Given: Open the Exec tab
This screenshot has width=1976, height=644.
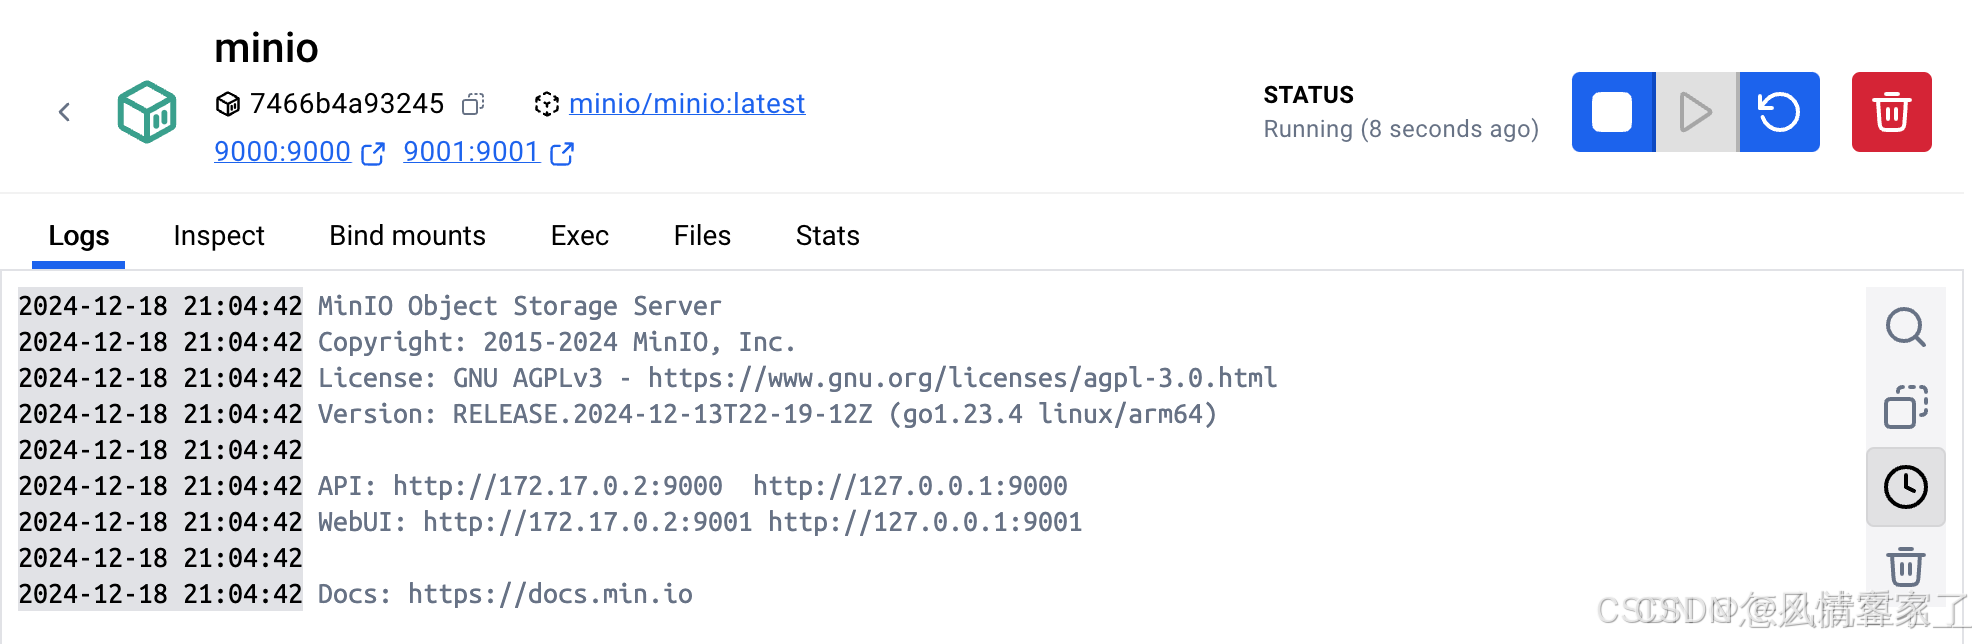Looking at the screenshot, I should tap(579, 236).
